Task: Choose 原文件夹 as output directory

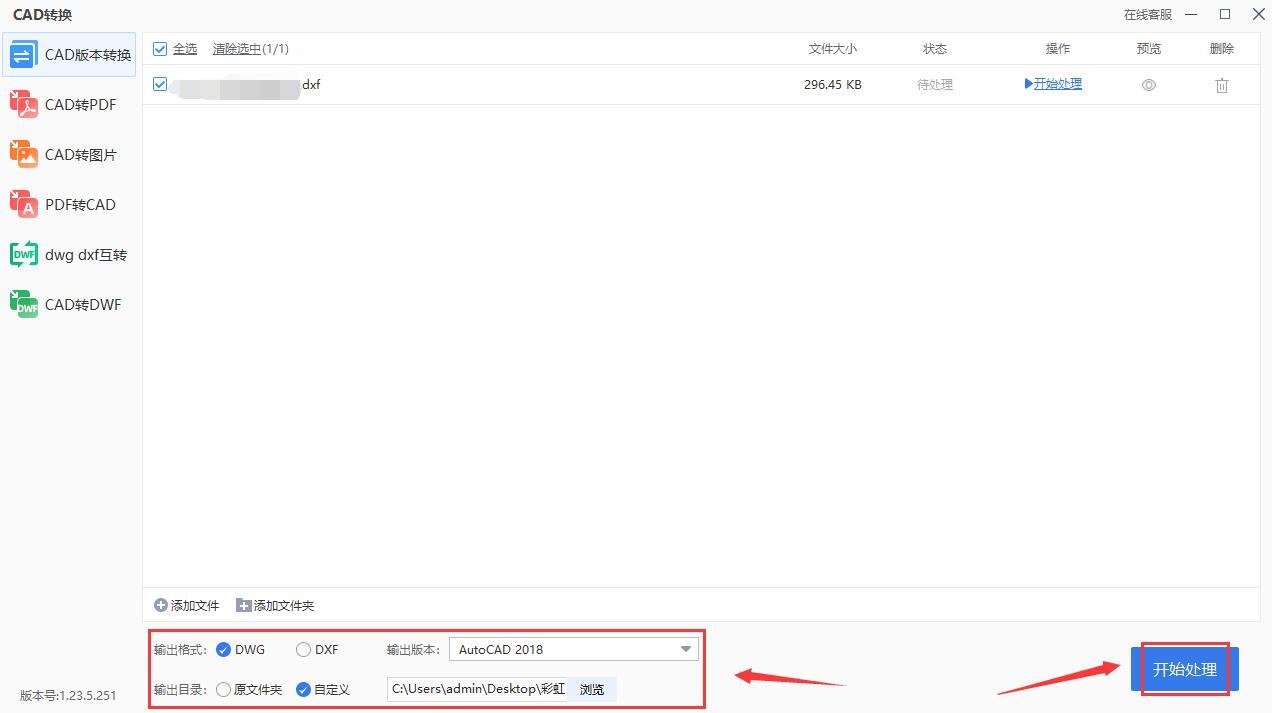Action: click(x=249, y=690)
